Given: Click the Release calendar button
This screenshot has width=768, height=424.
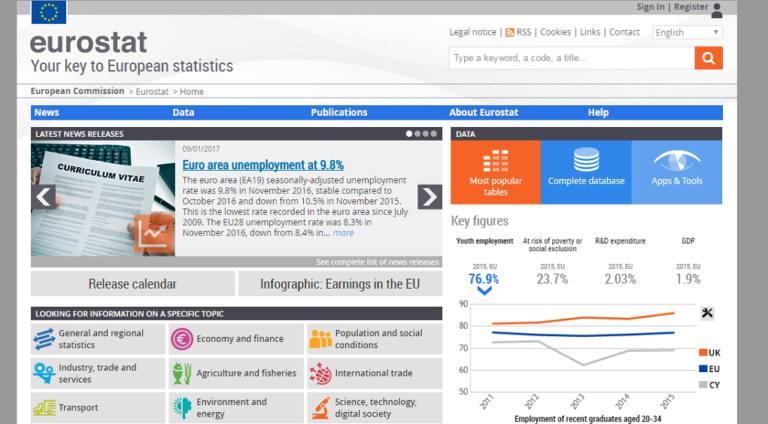Looking at the screenshot, I should point(133,284).
